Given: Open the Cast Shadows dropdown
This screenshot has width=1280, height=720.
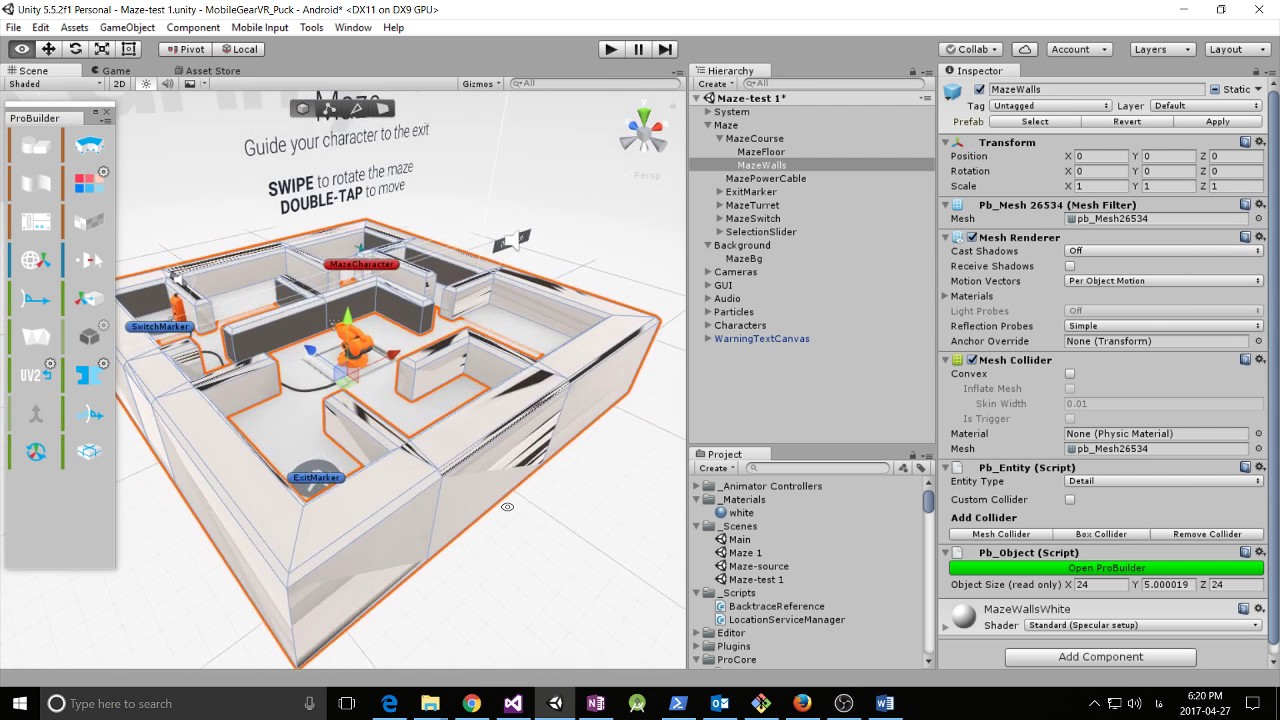Looking at the screenshot, I should [x=1164, y=251].
